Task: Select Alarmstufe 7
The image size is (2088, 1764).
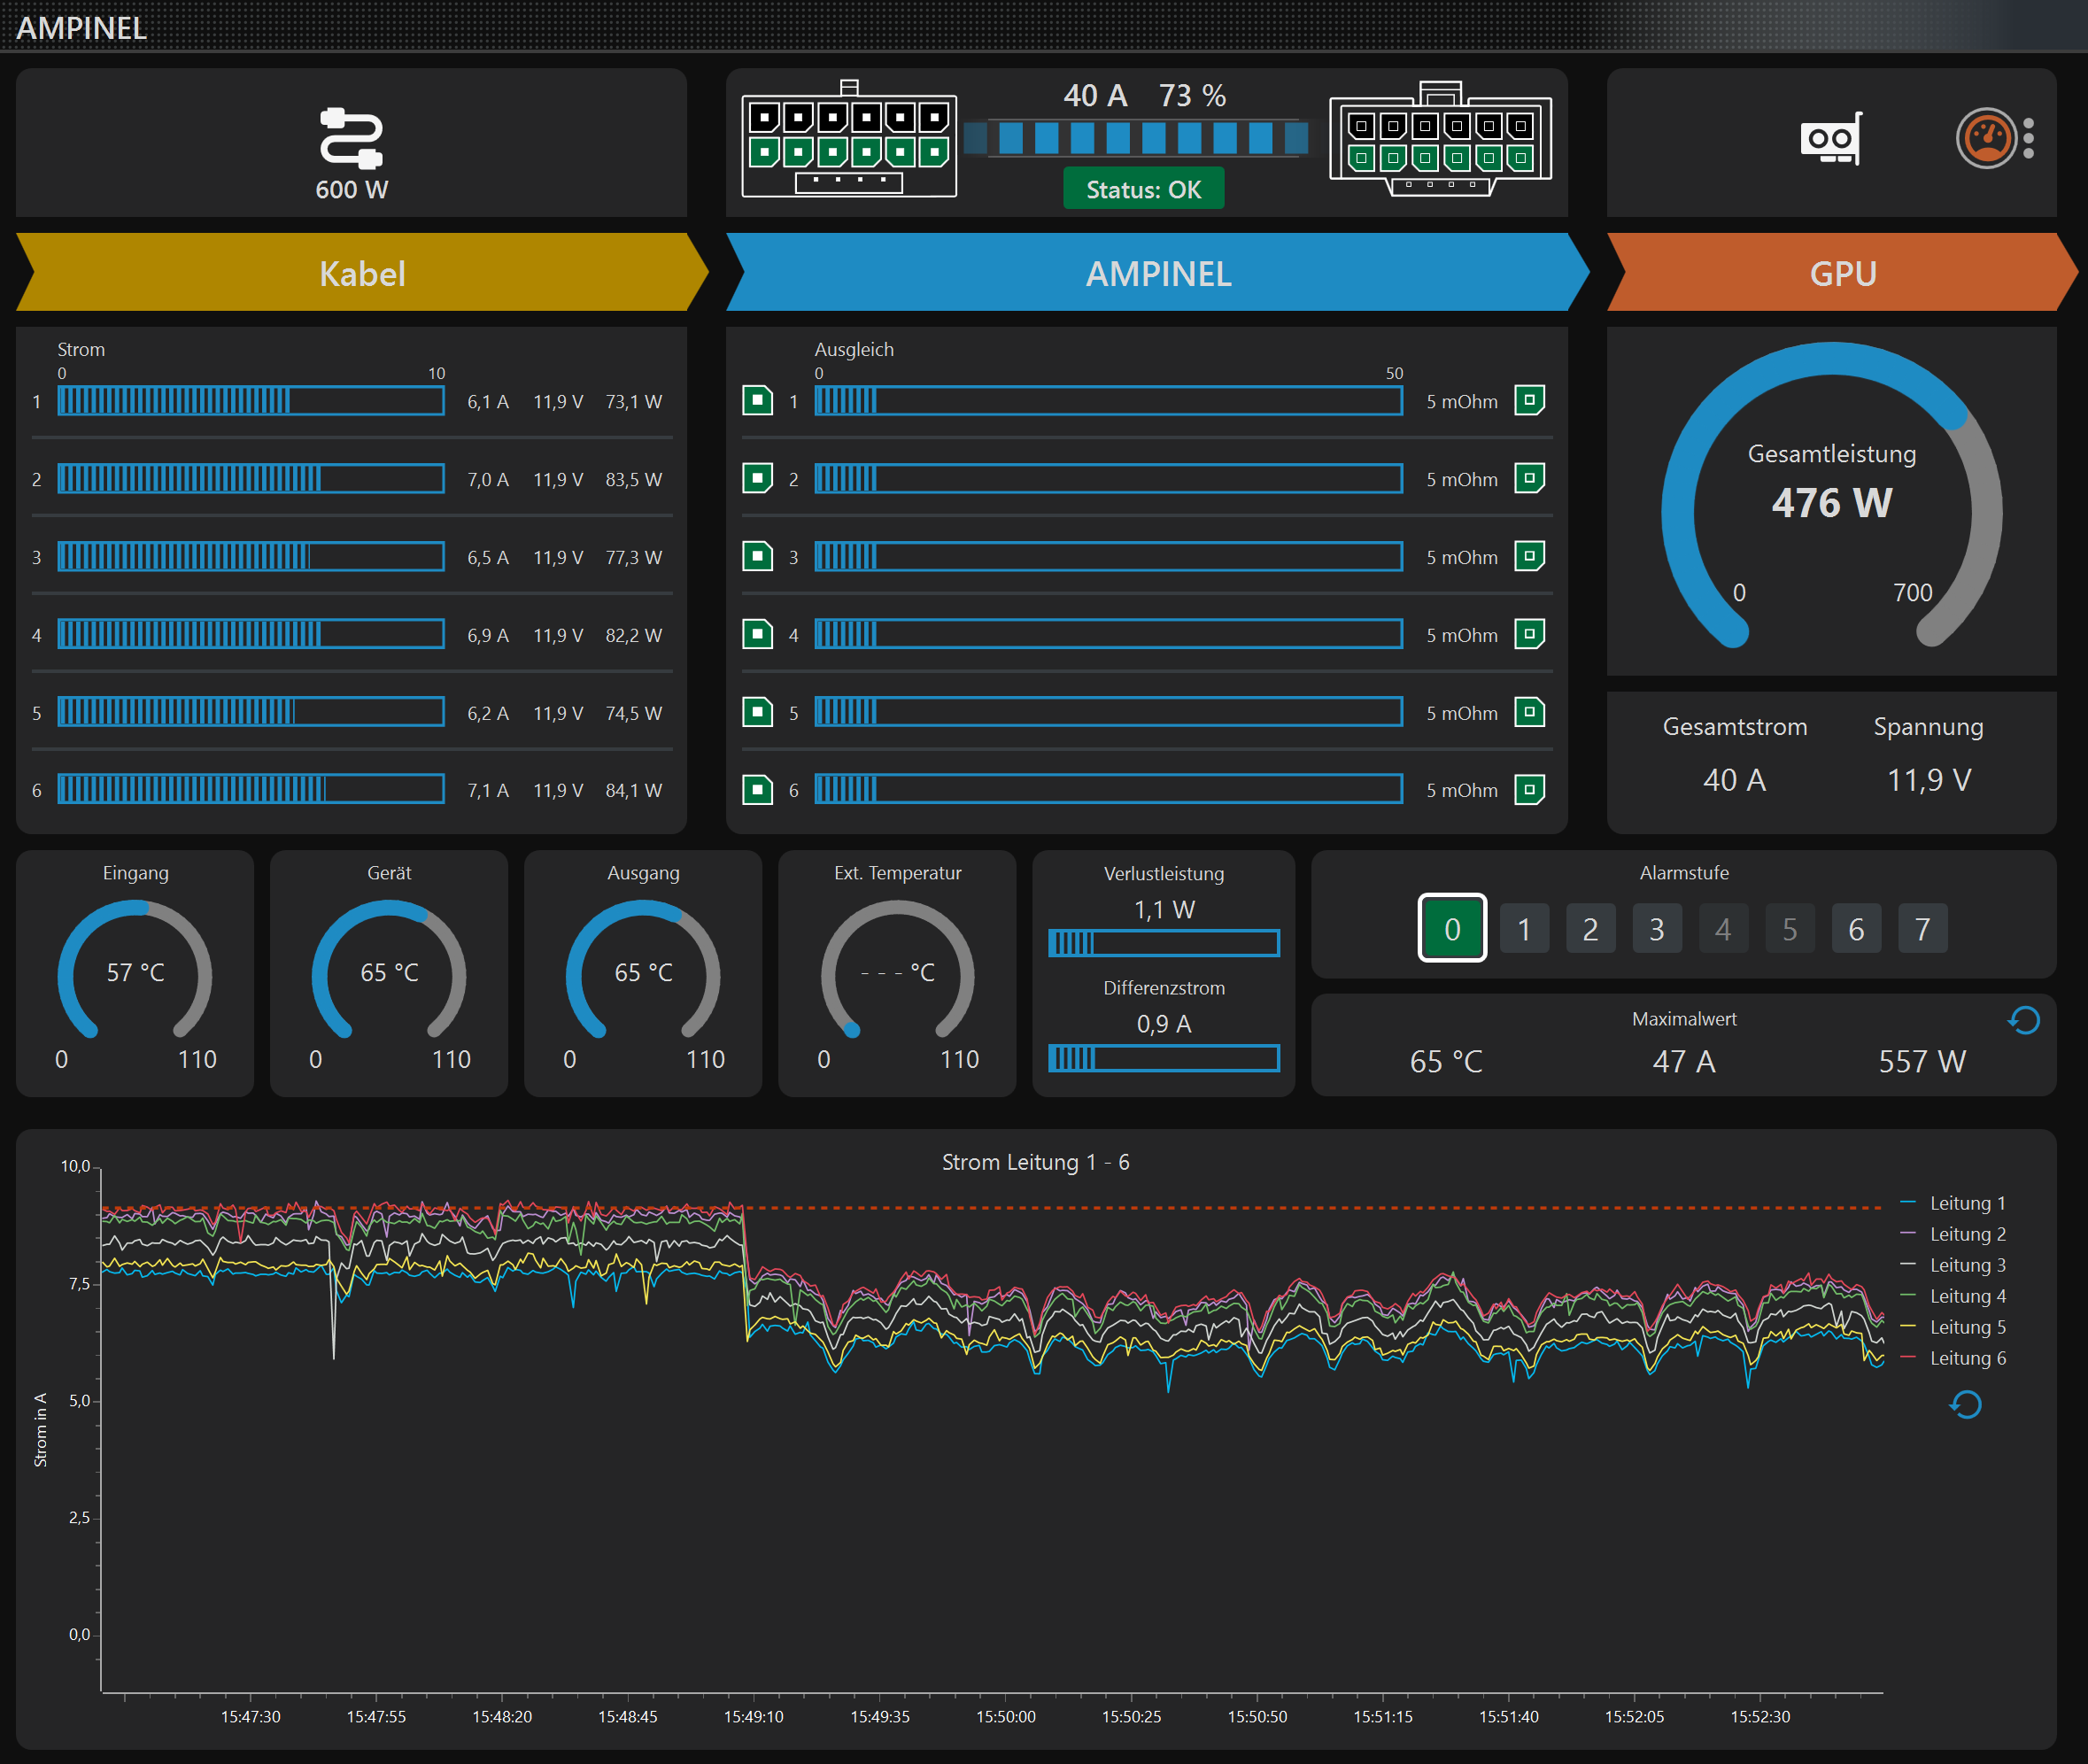Action: click(x=1922, y=929)
